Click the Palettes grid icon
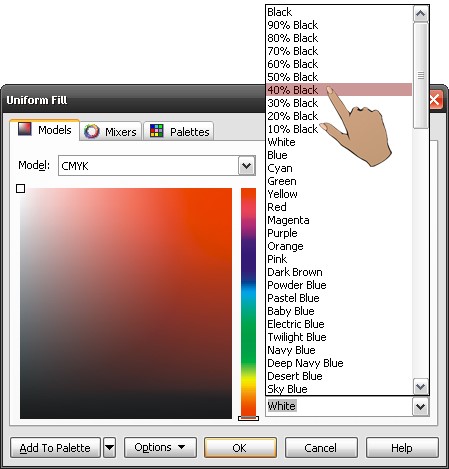 (x=156, y=131)
